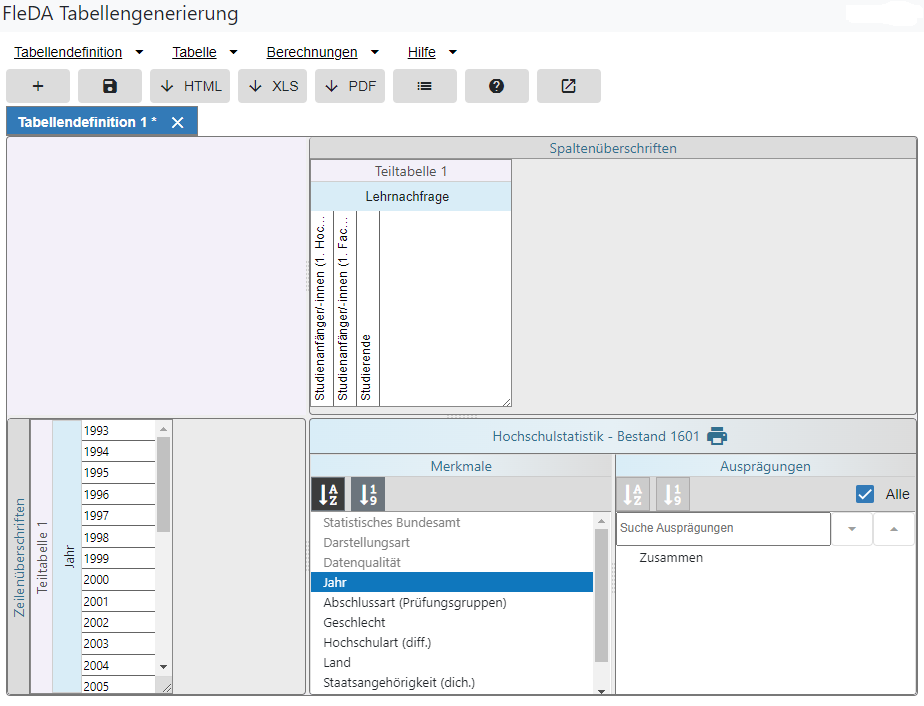
Task: Print Hochschulstatistik using the printer icon
Action: point(717,436)
